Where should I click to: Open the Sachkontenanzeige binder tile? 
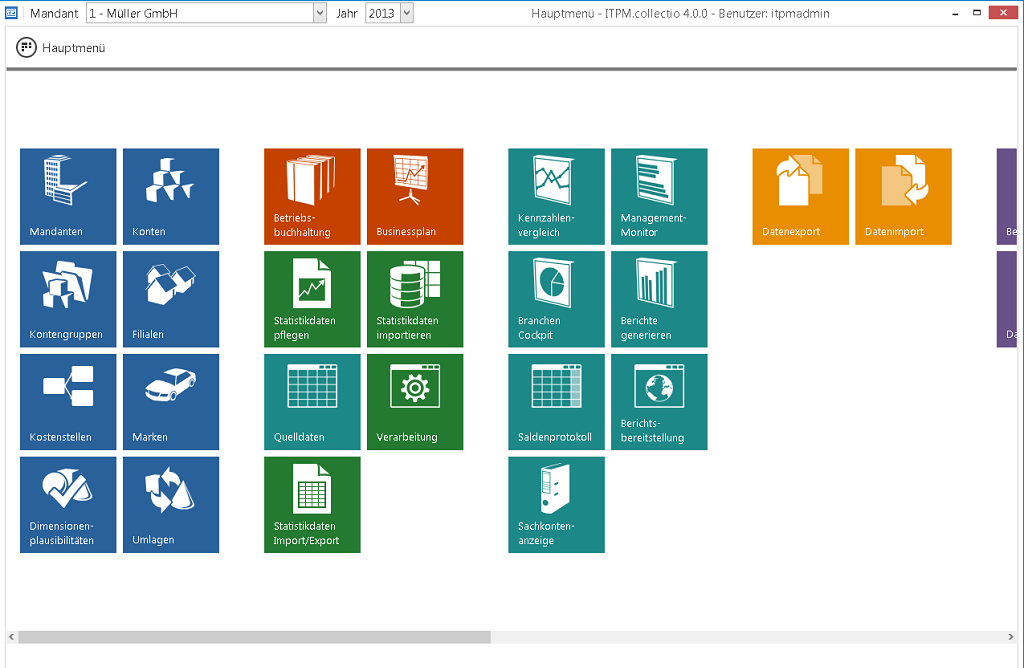(x=556, y=505)
